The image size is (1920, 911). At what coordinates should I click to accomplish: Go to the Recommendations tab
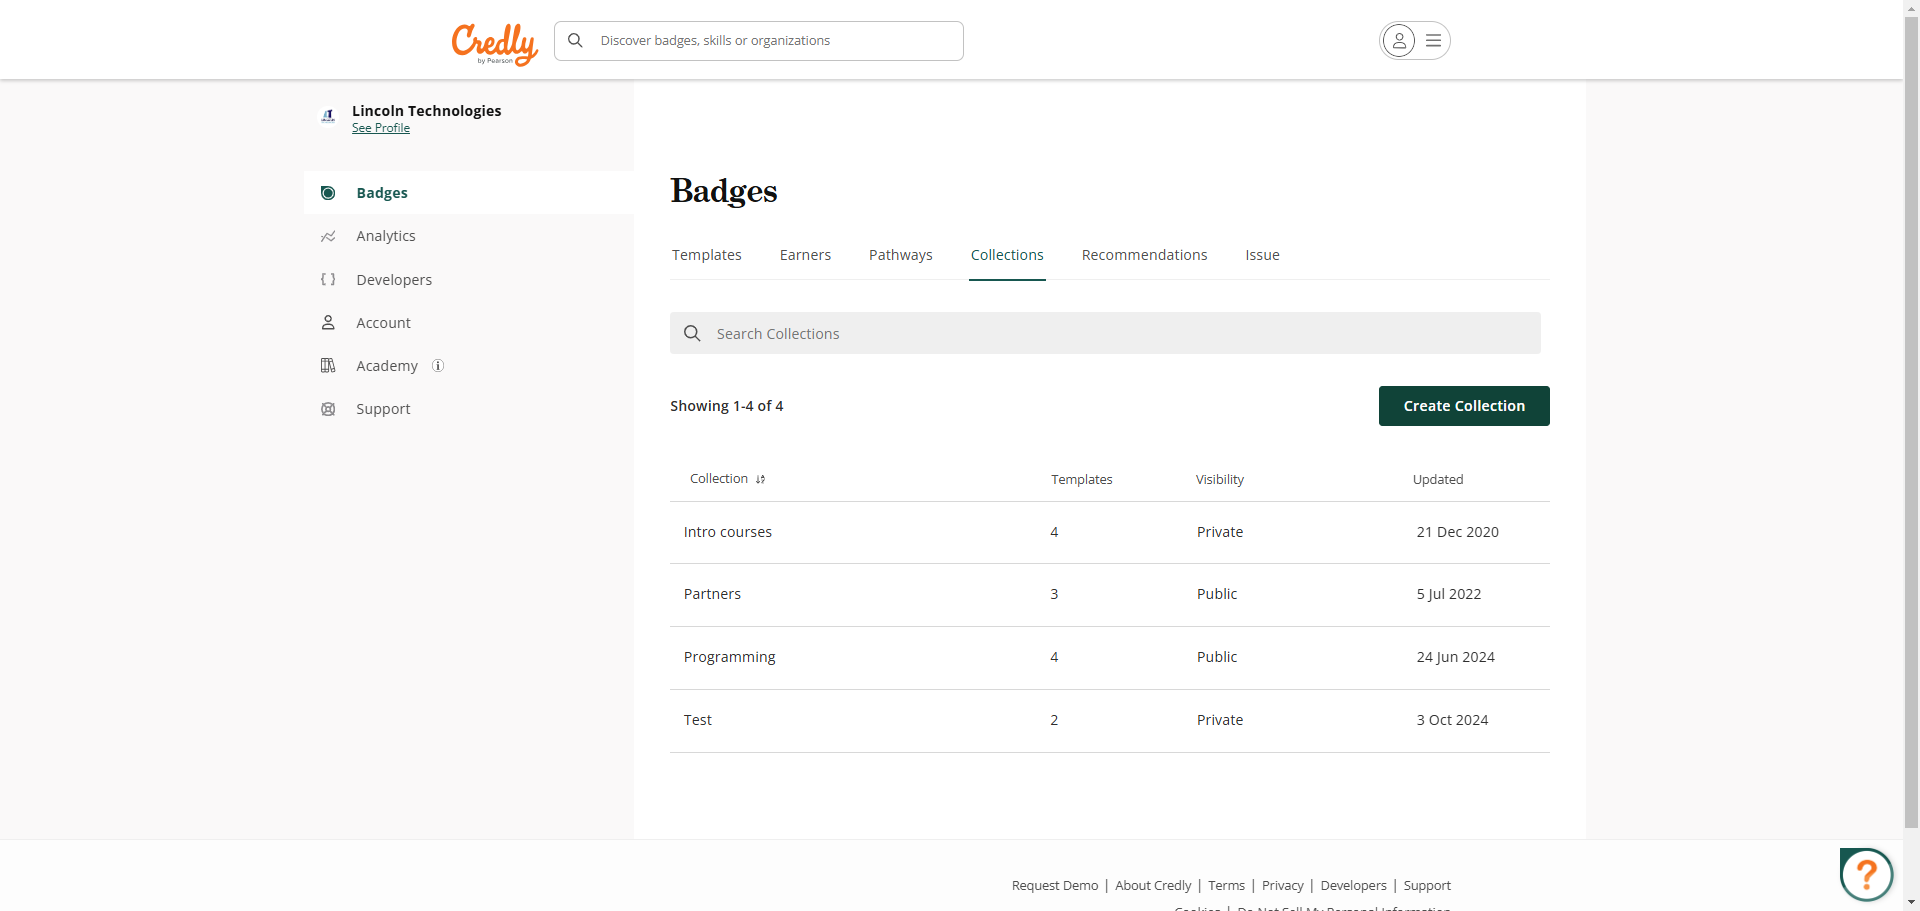point(1144,255)
